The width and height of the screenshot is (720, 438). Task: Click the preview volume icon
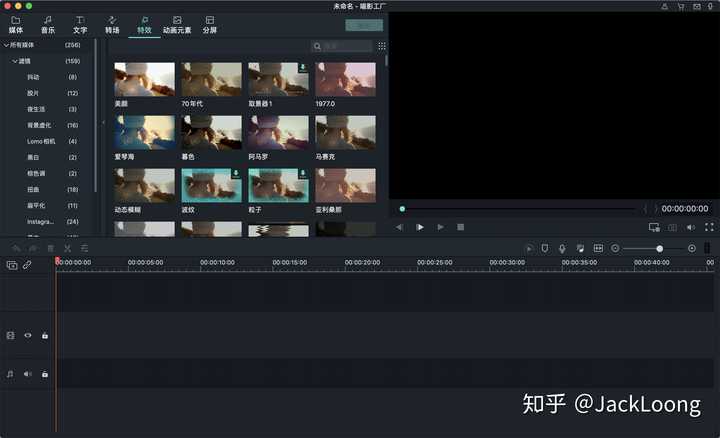(x=691, y=227)
